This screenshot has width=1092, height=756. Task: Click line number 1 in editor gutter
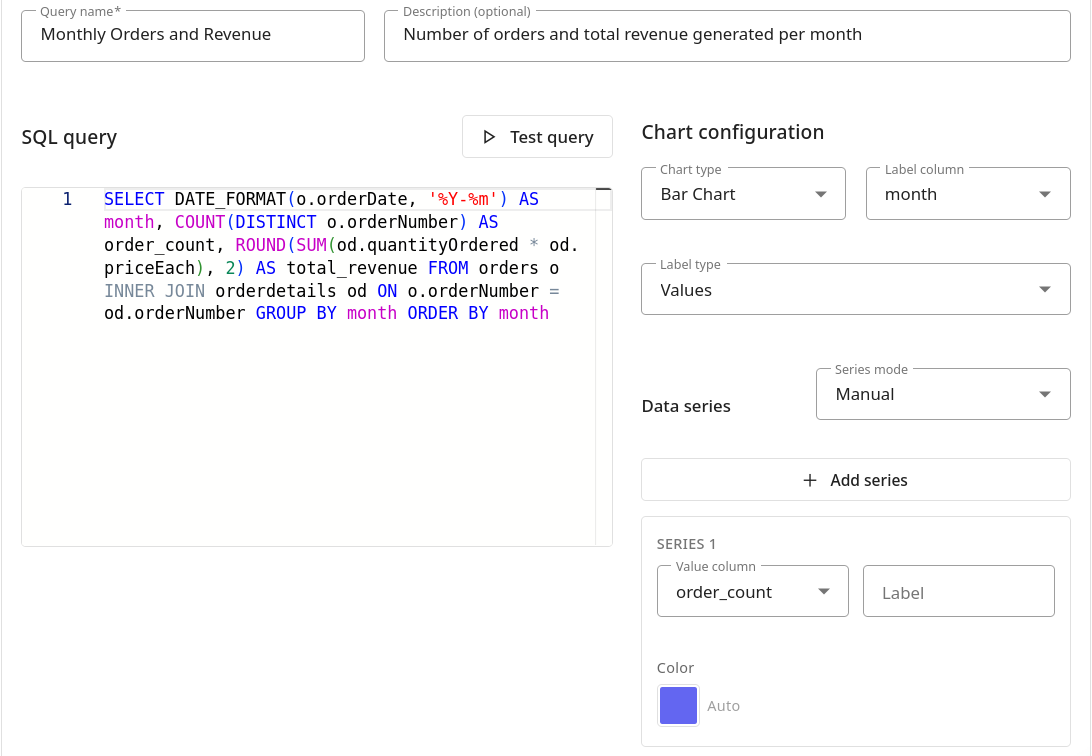coord(67,199)
